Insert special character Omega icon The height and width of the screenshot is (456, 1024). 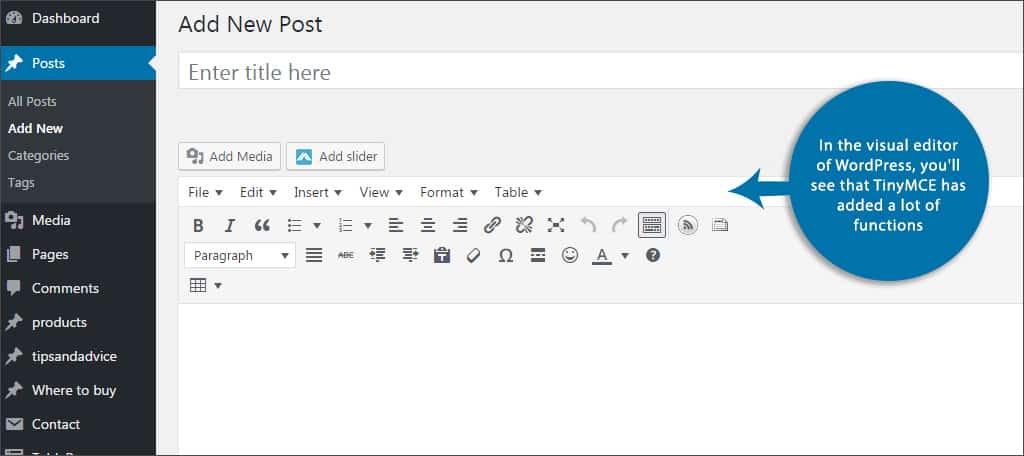505,256
